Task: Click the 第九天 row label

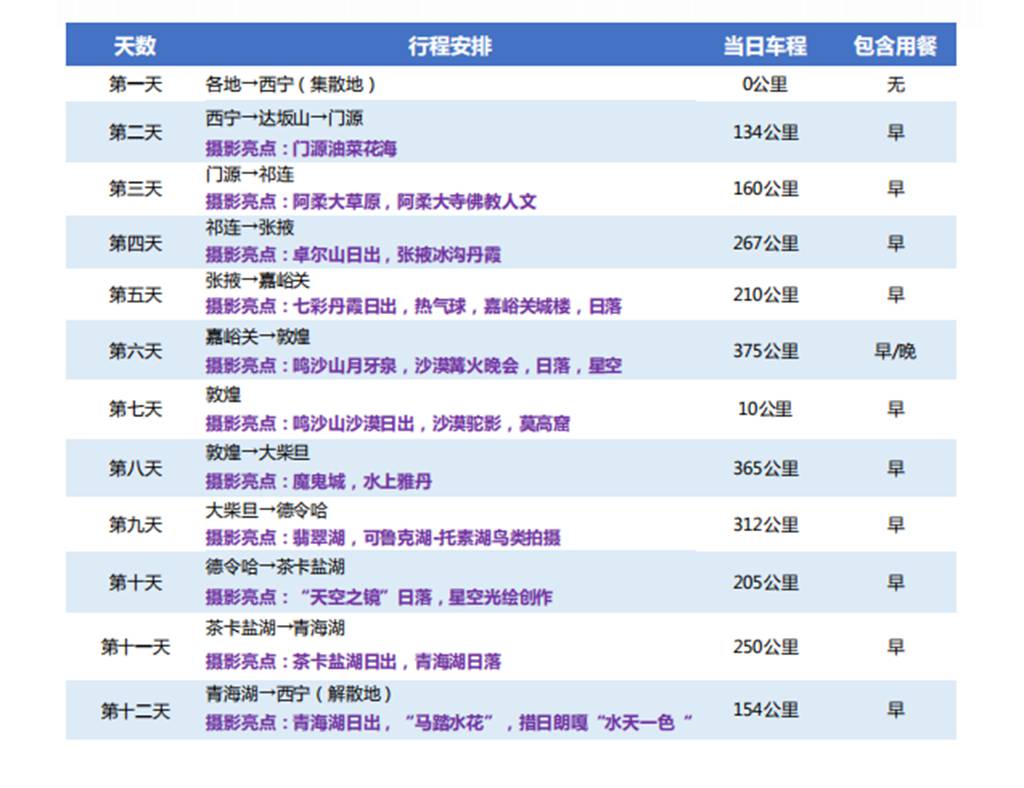Action: 135,524
